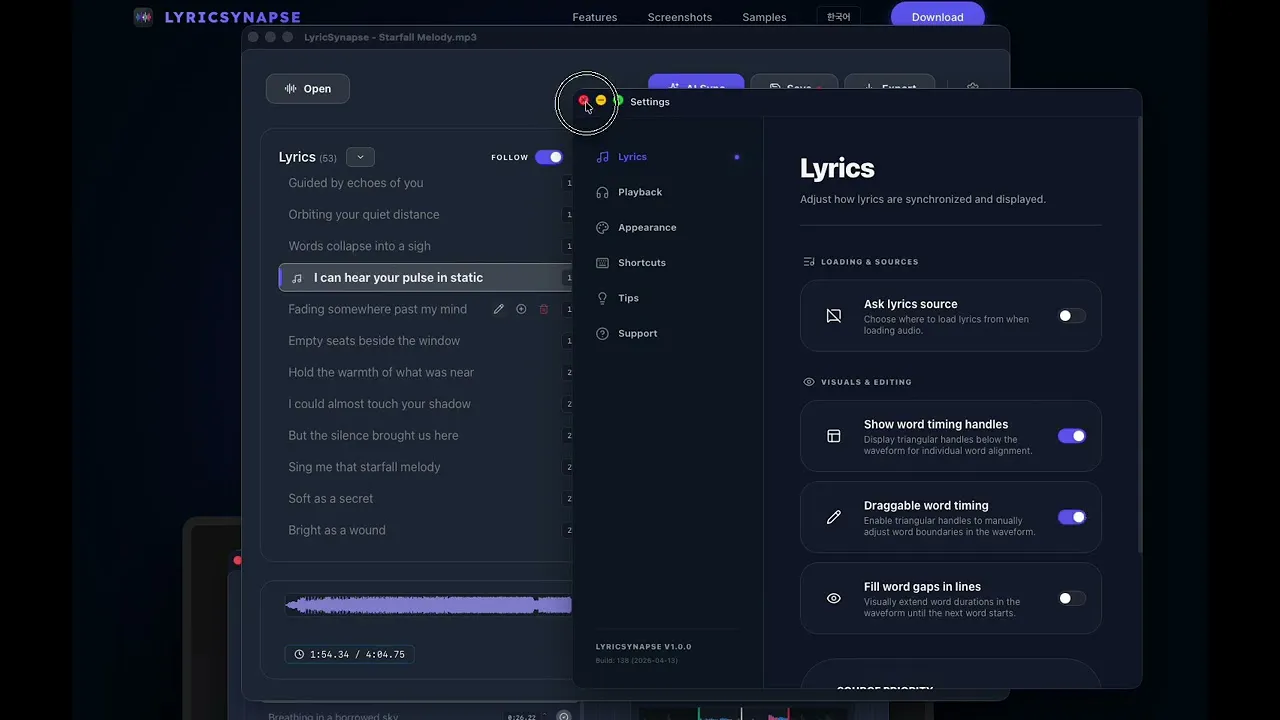Click the LYRICSYNAPSE V1.0.0 version text
1280x720 pixels.
643,647
